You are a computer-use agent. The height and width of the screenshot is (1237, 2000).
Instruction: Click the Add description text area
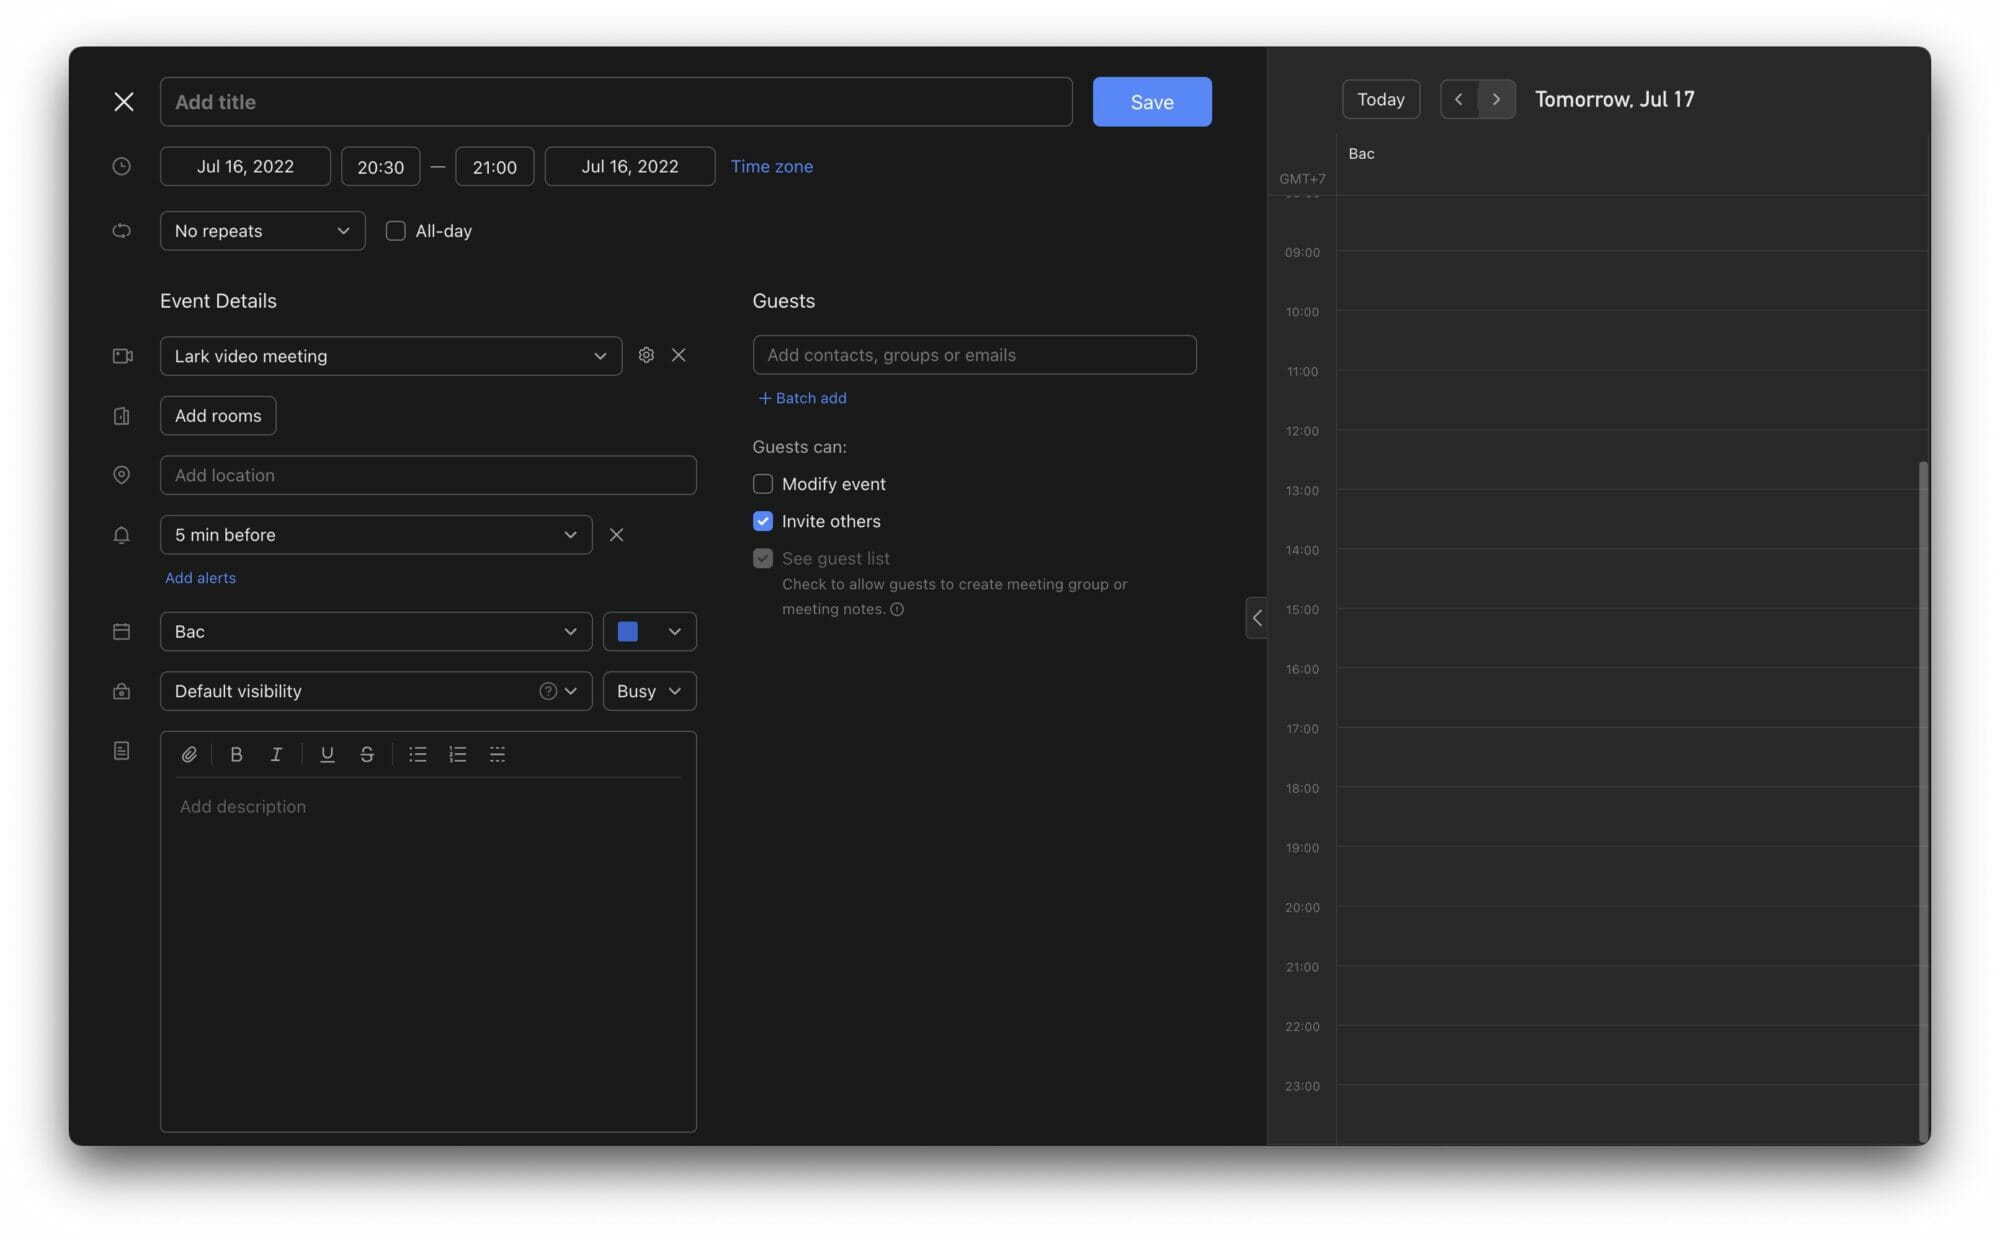pyautogui.click(x=428, y=955)
